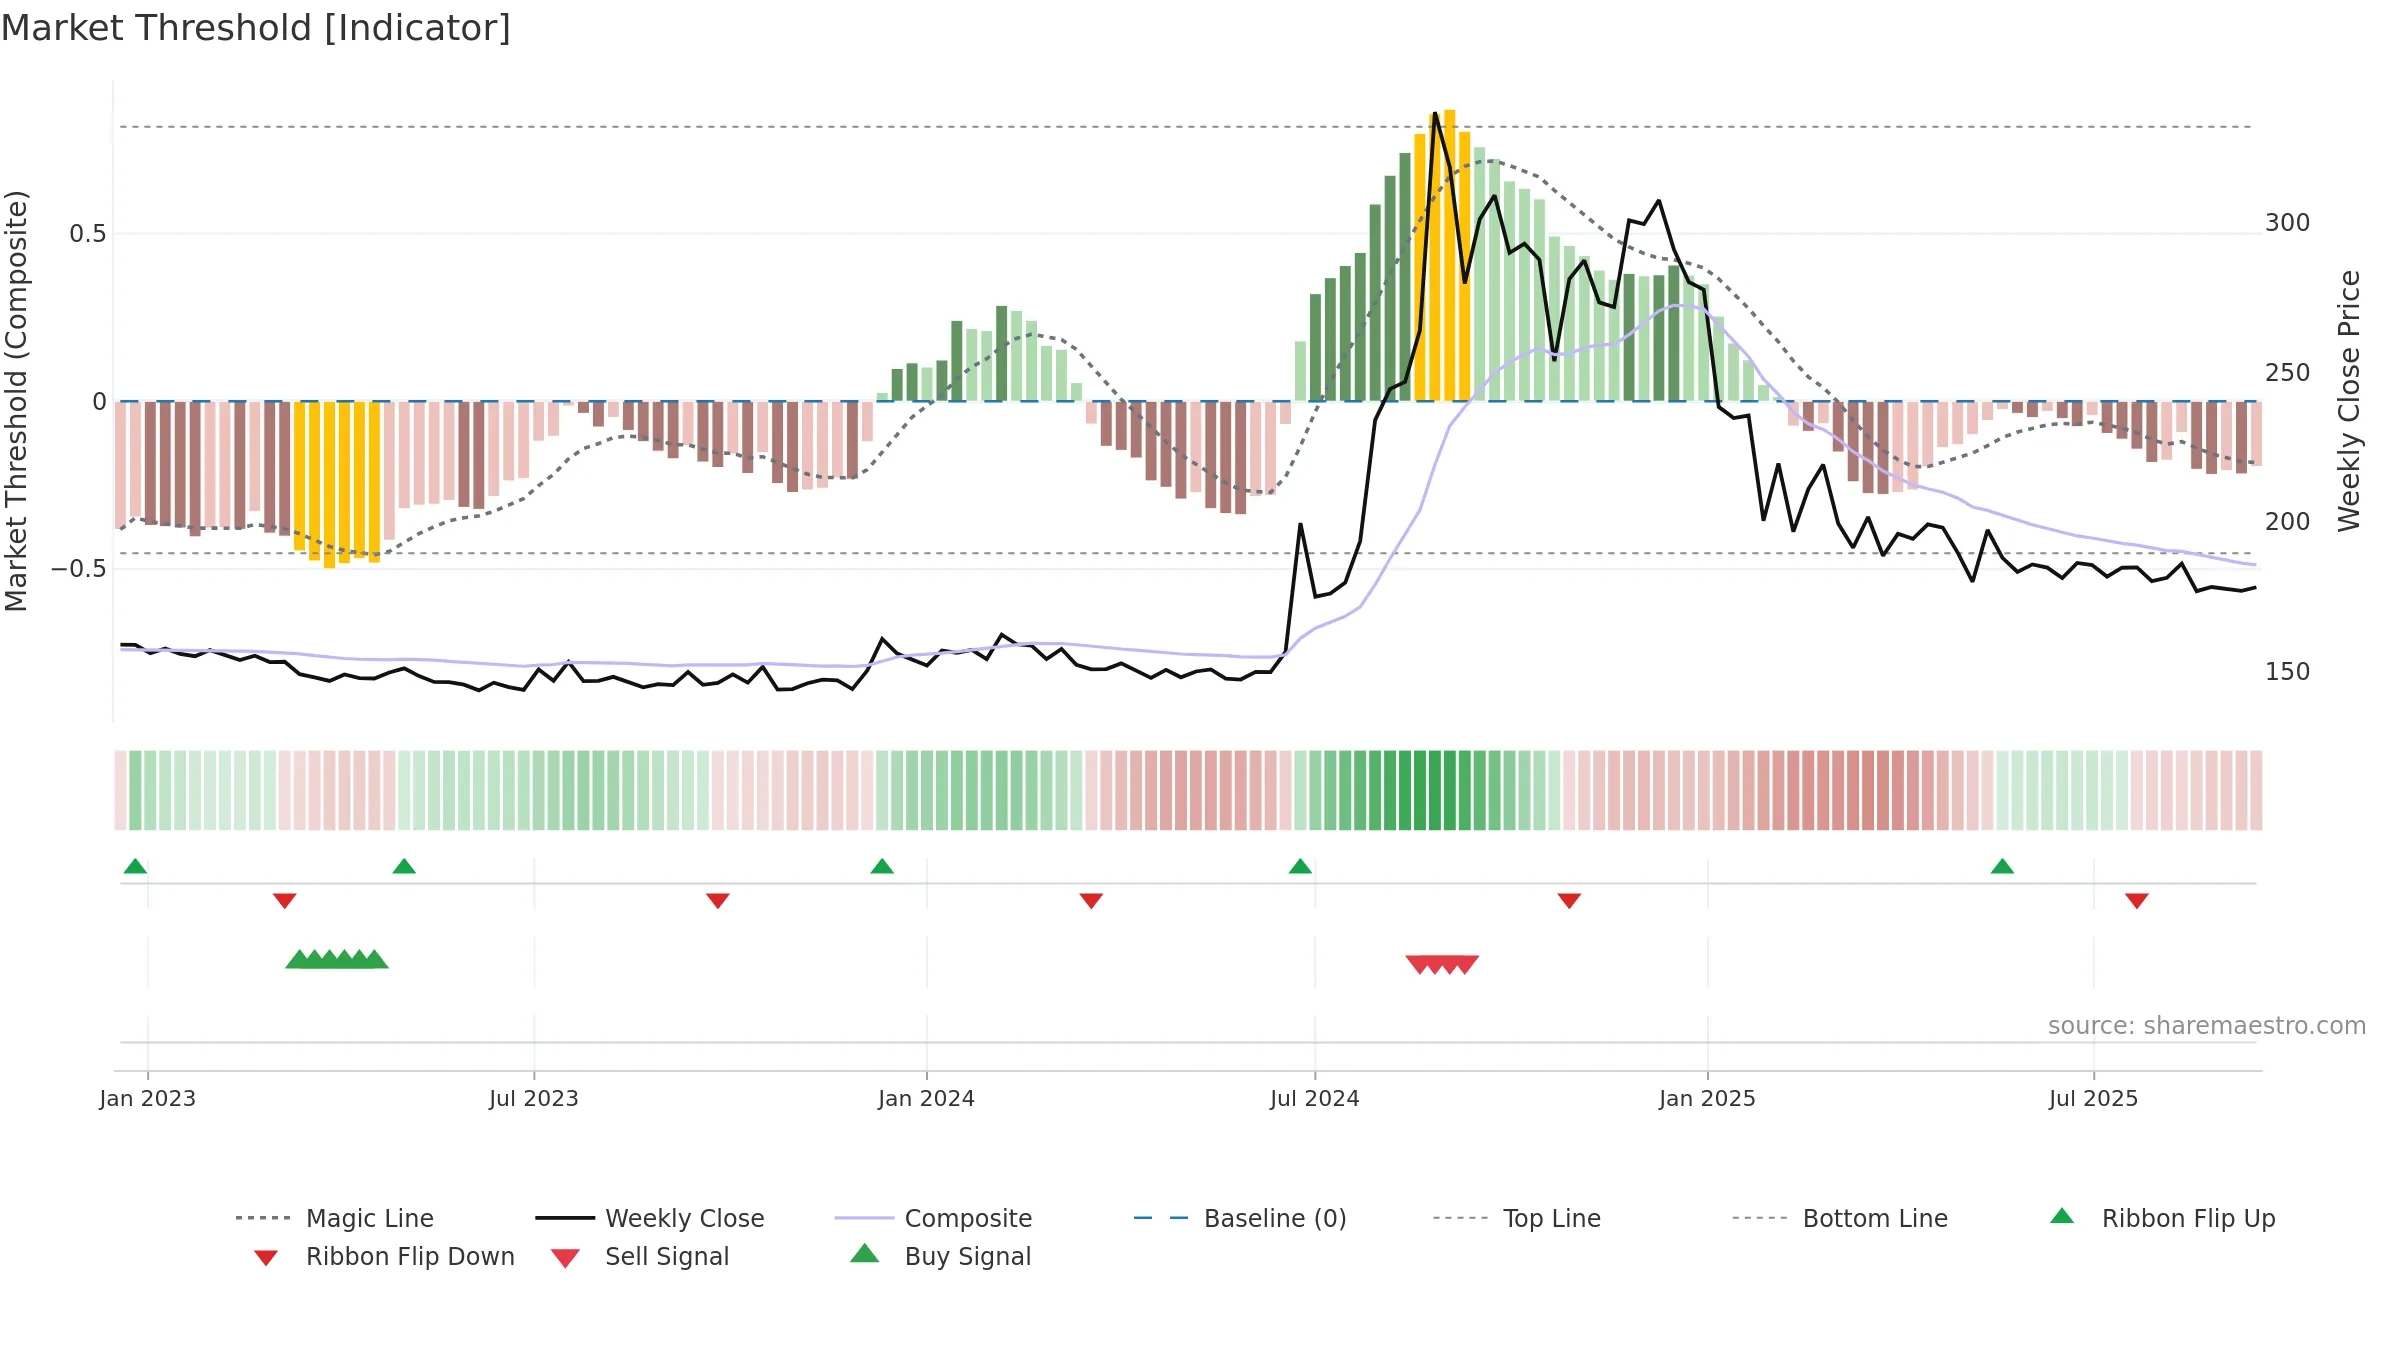Click the Jul 2024 axis label

pyautogui.click(x=1315, y=1098)
